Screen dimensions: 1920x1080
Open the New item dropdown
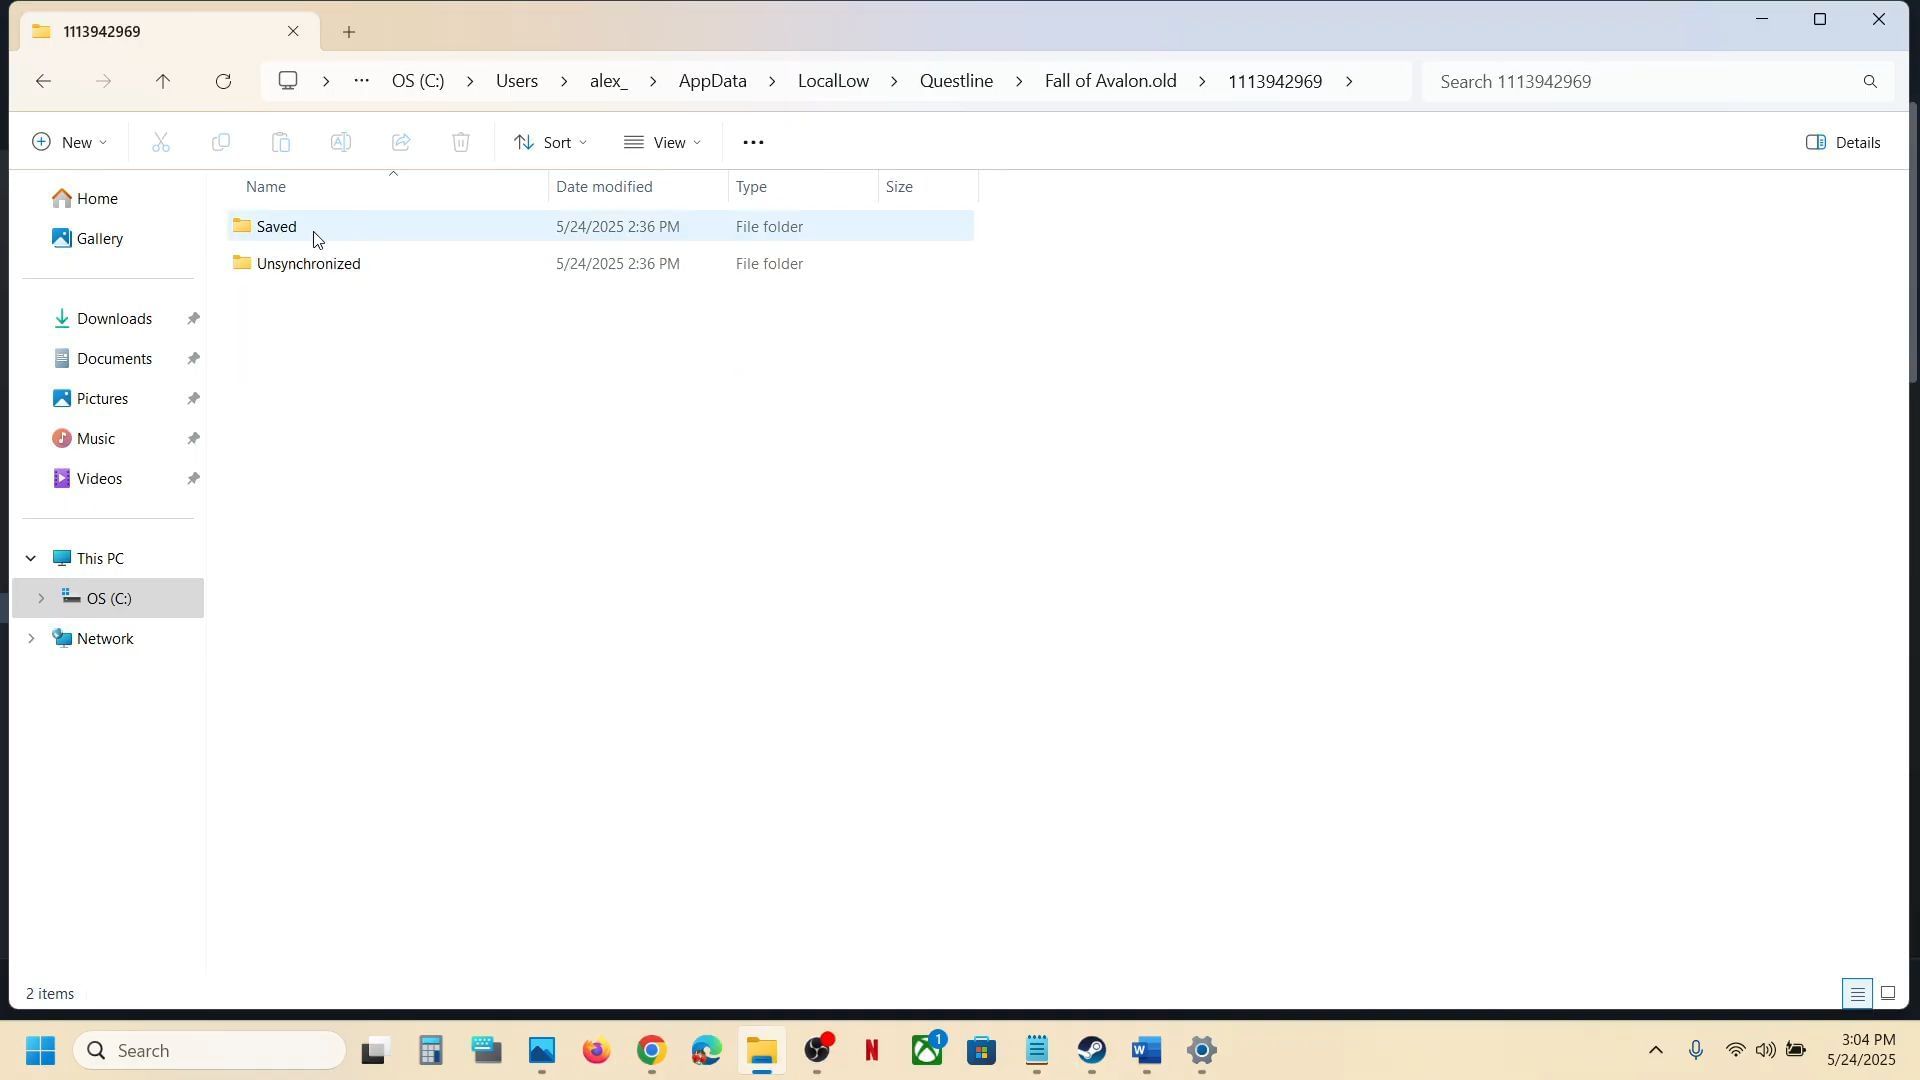pos(69,142)
